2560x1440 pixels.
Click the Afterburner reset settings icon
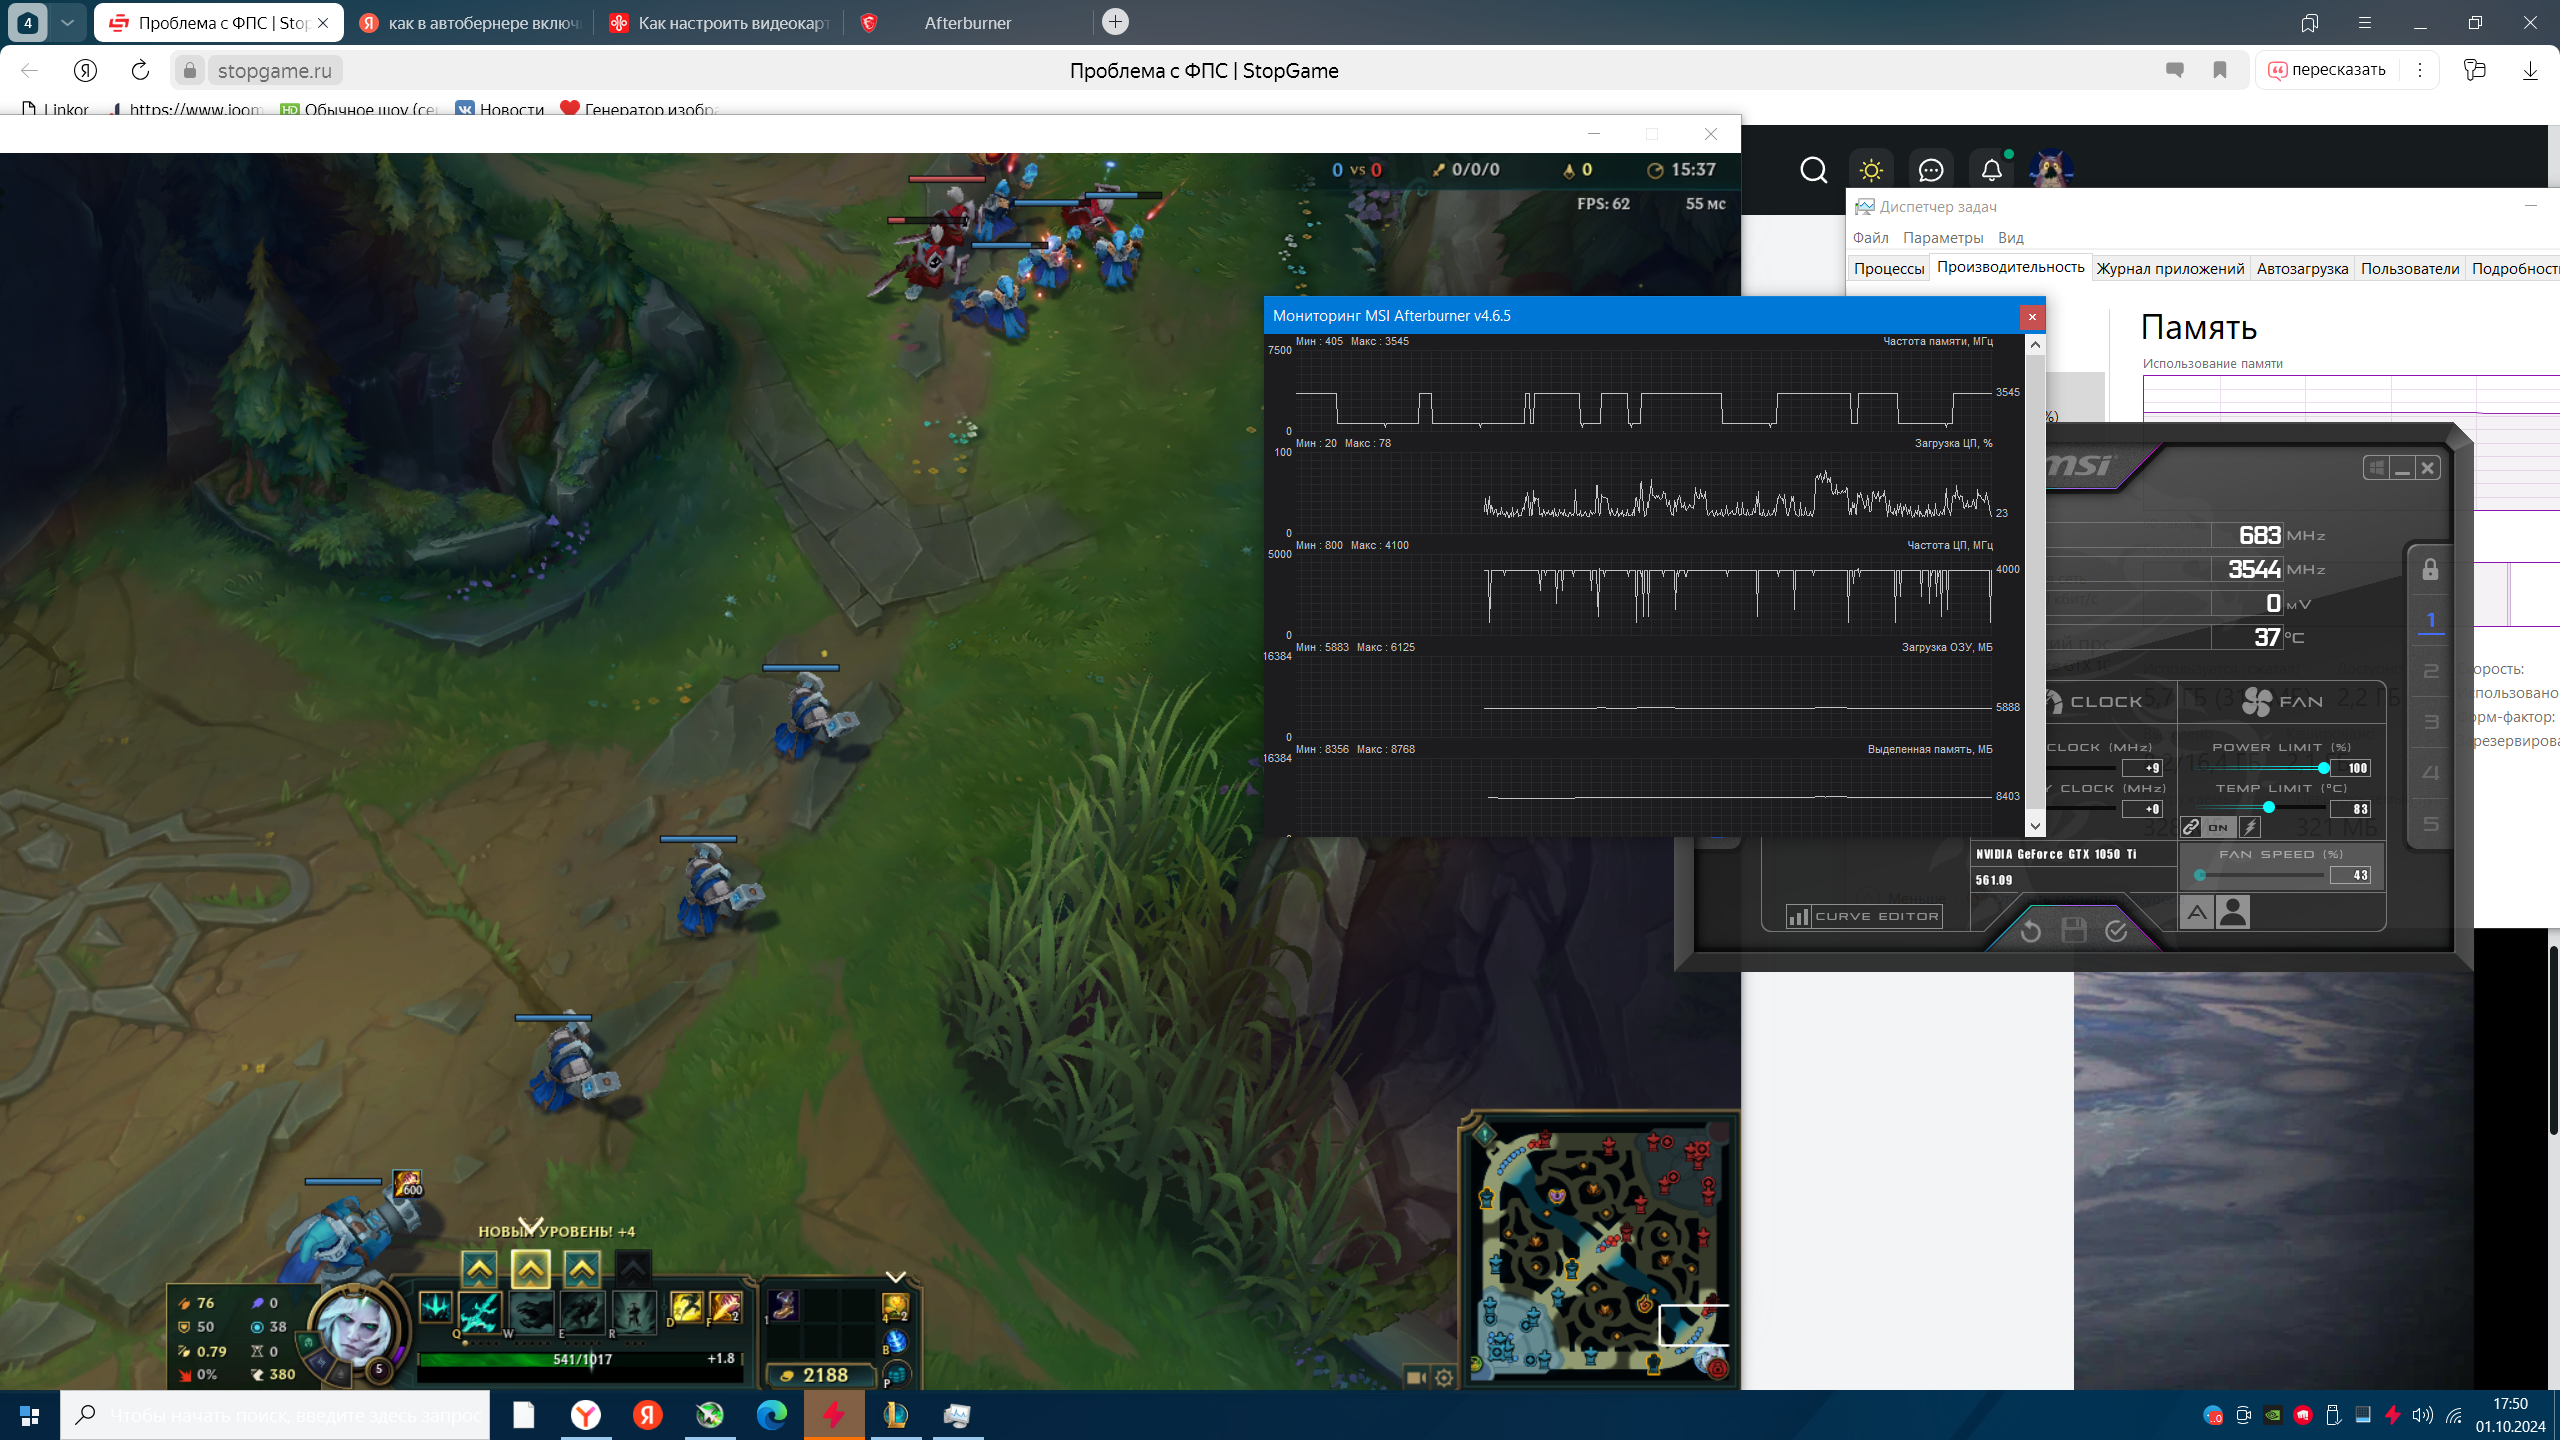[x=2030, y=932]
